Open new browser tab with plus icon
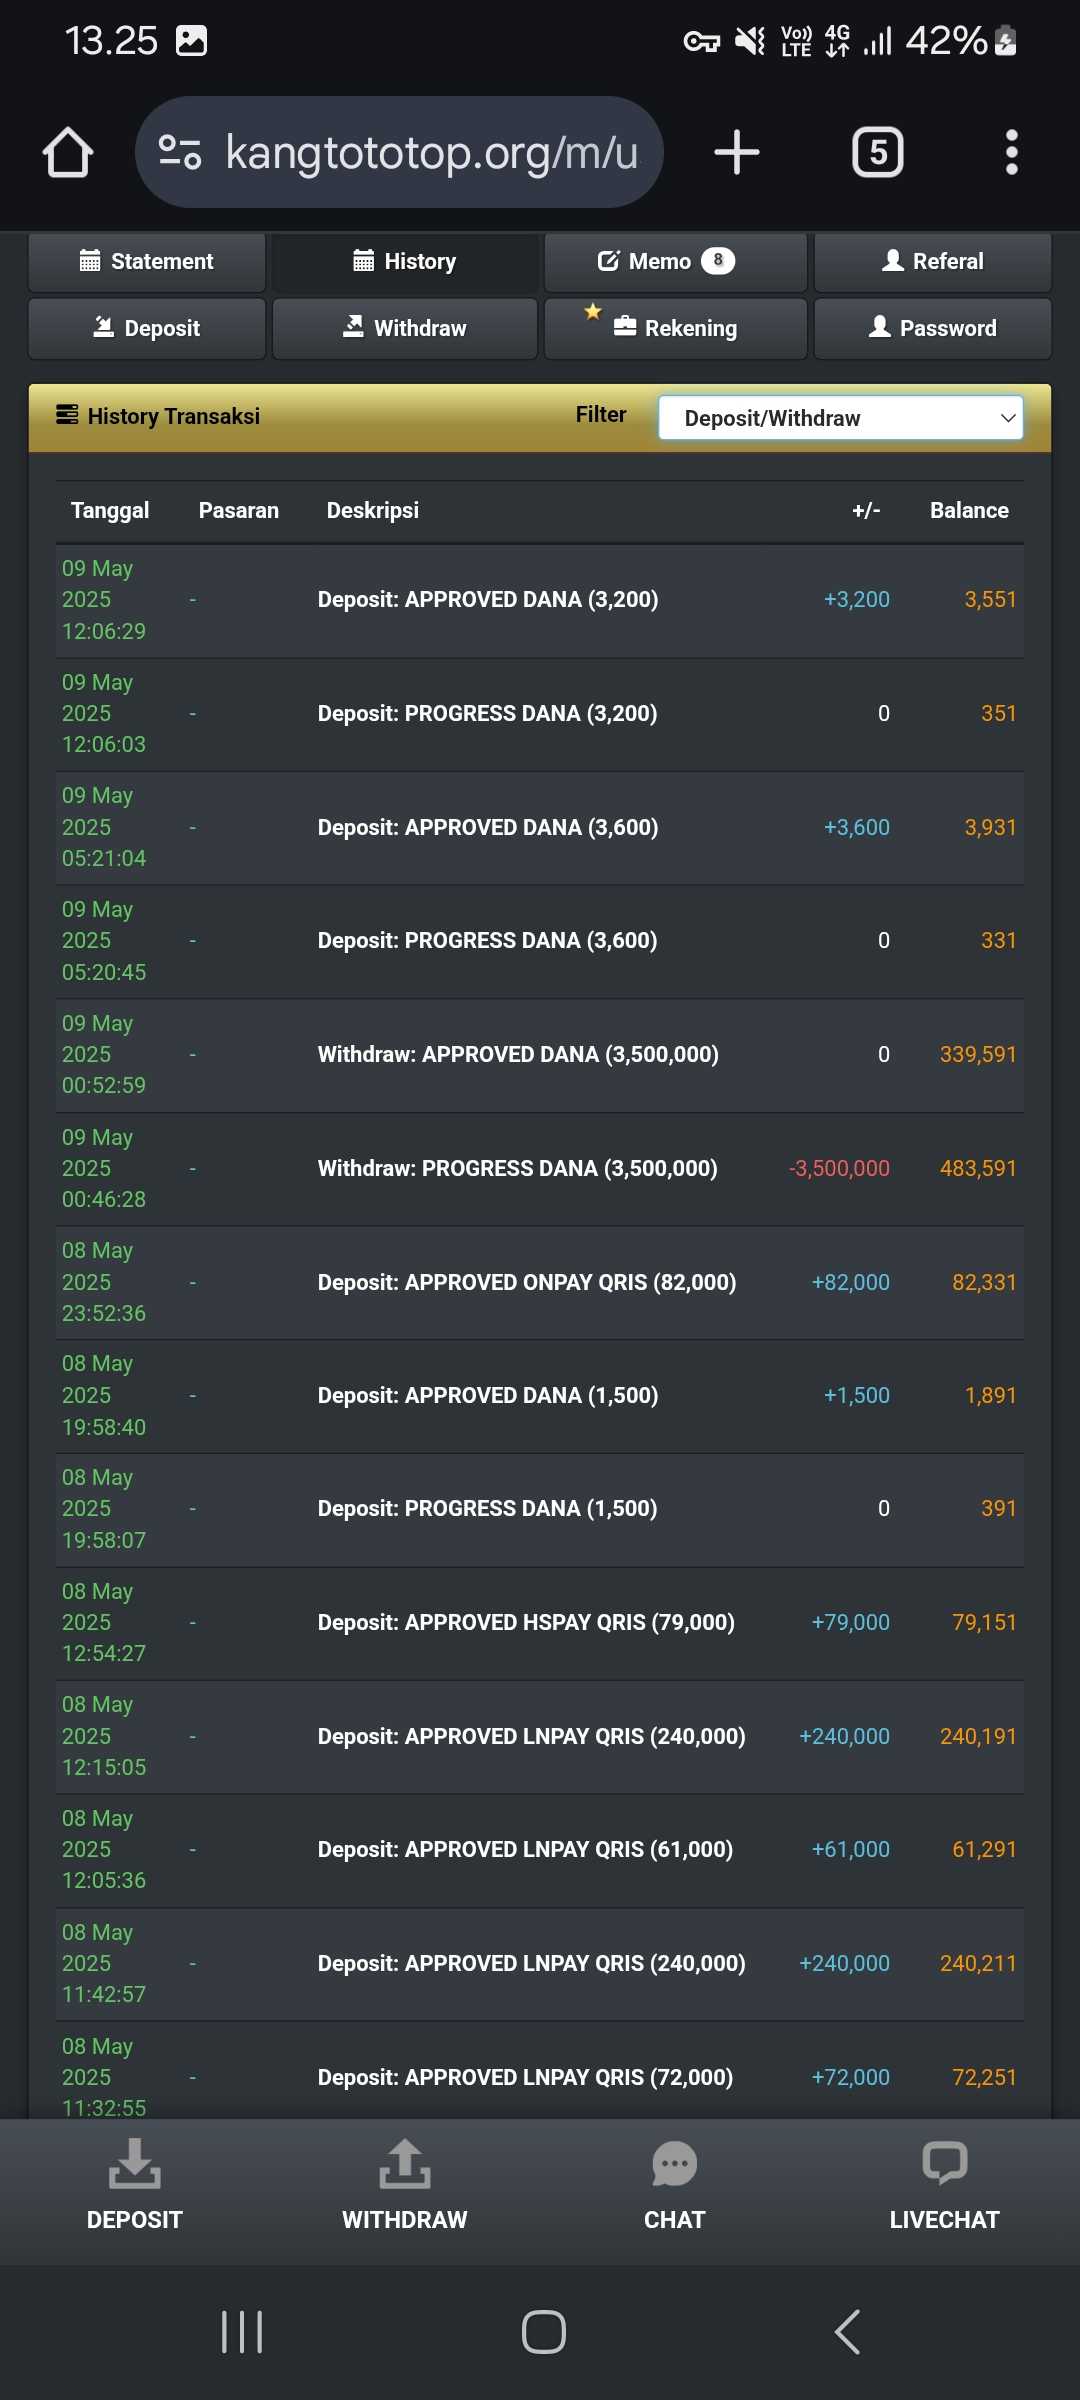 tap(737, 153)
